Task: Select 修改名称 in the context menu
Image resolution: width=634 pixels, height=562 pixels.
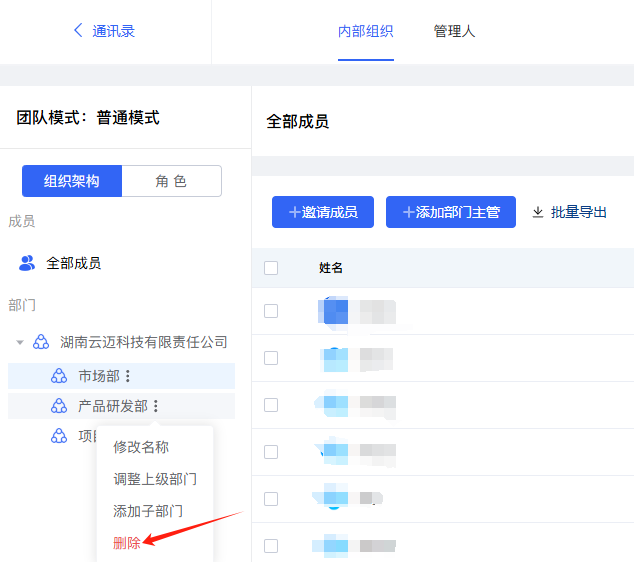Action: pos(141,447)
